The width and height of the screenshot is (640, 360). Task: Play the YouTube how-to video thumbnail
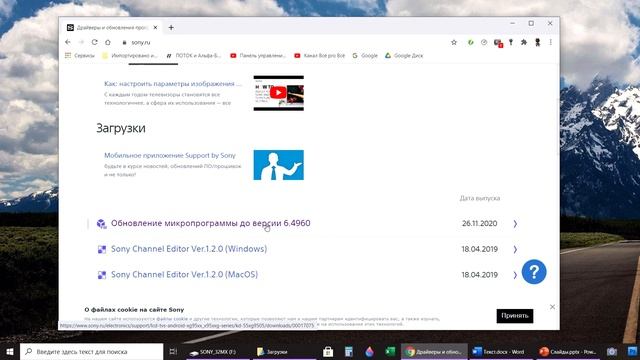pos(278,93)
